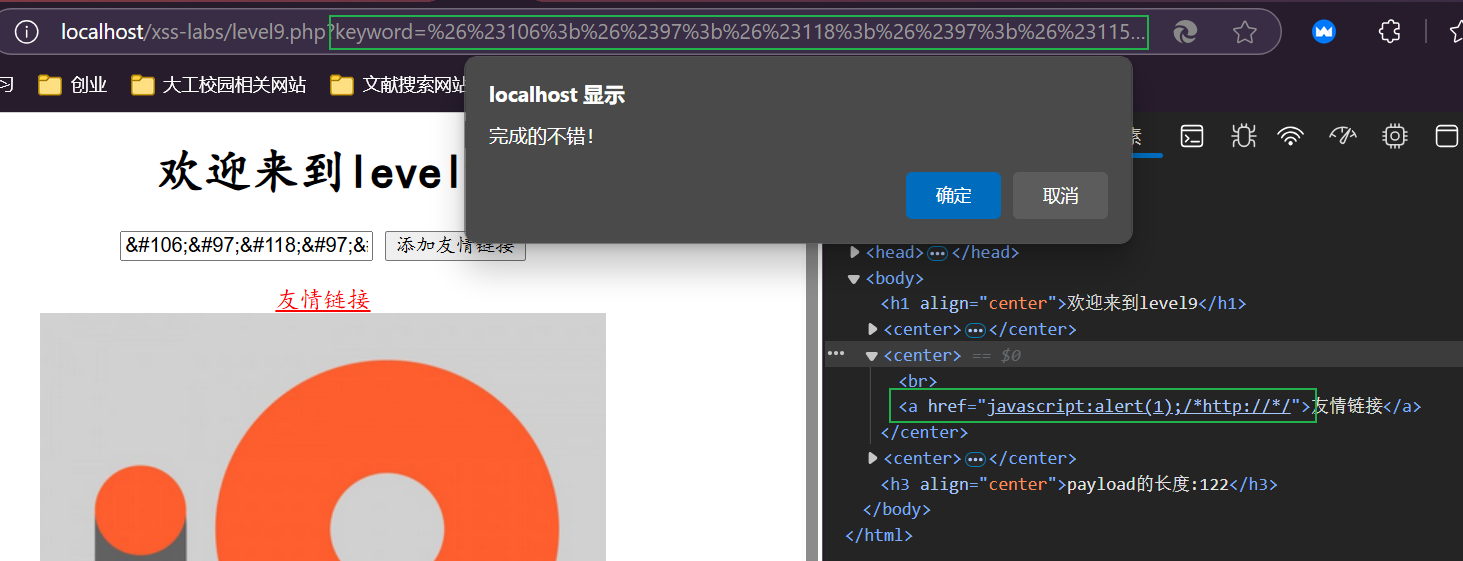Expand the head element node
This screenshot has width=1463, height=561.
pyautogui.click(x=854, y=252)
